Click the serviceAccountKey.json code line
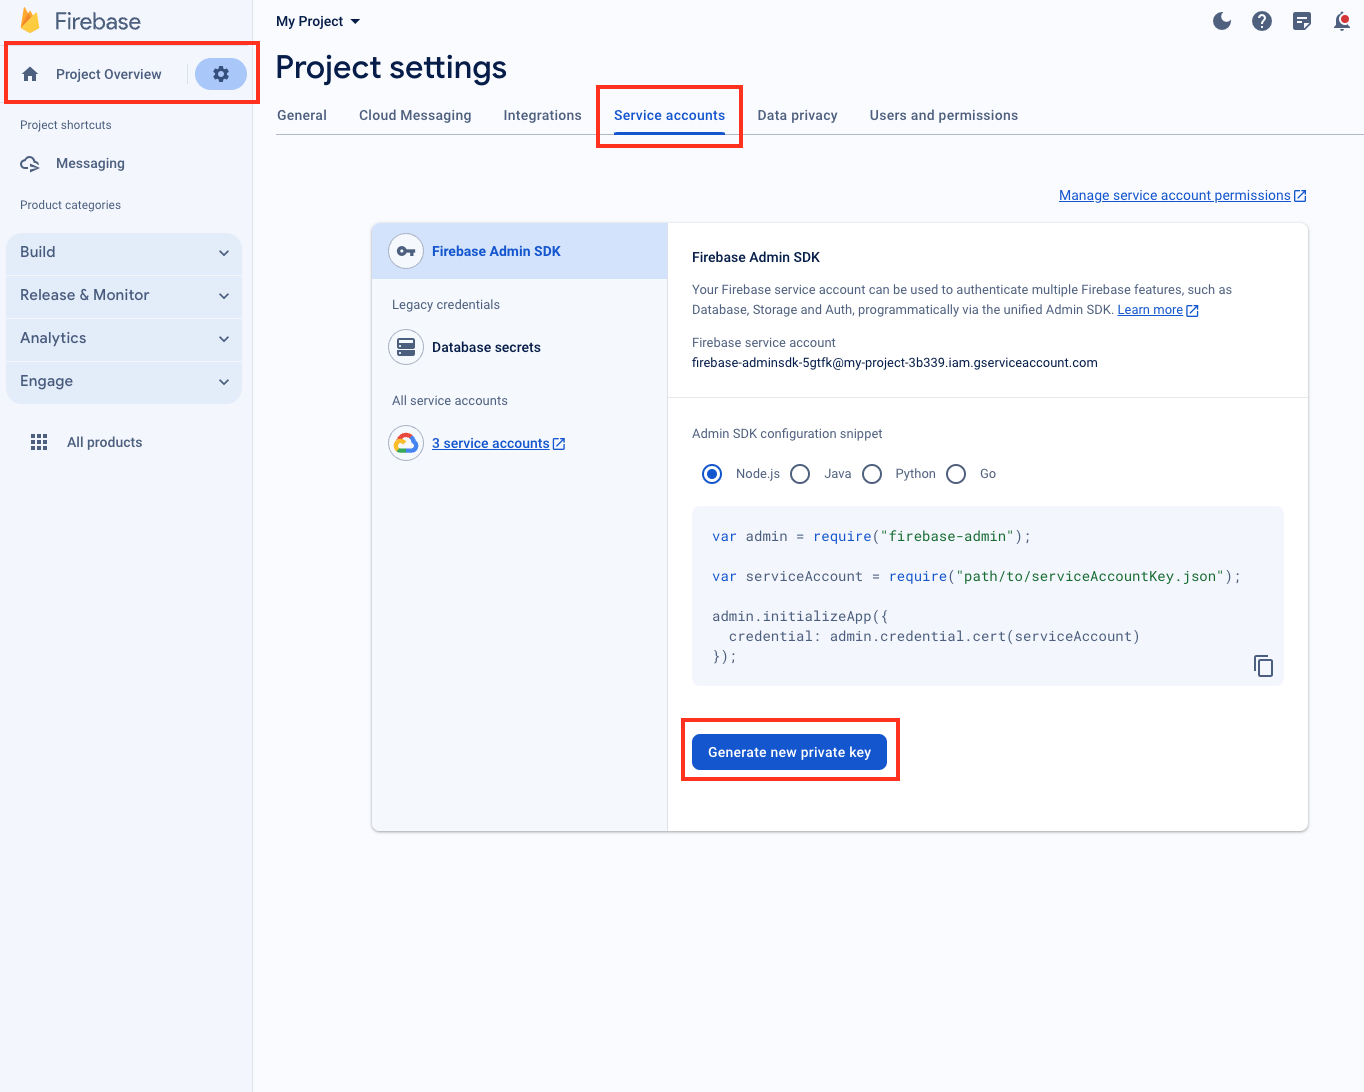The height and width of the screenshot is (1092, 1364). click(976, 577)
